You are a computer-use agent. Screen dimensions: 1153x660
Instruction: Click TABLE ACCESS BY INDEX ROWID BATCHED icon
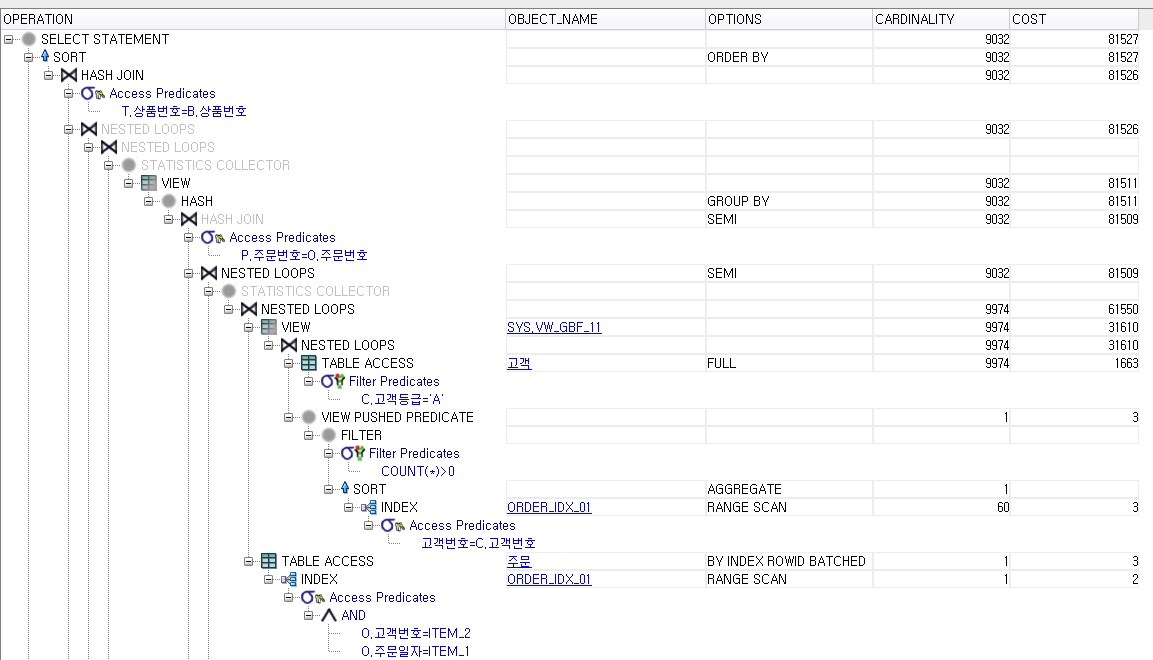269,561
